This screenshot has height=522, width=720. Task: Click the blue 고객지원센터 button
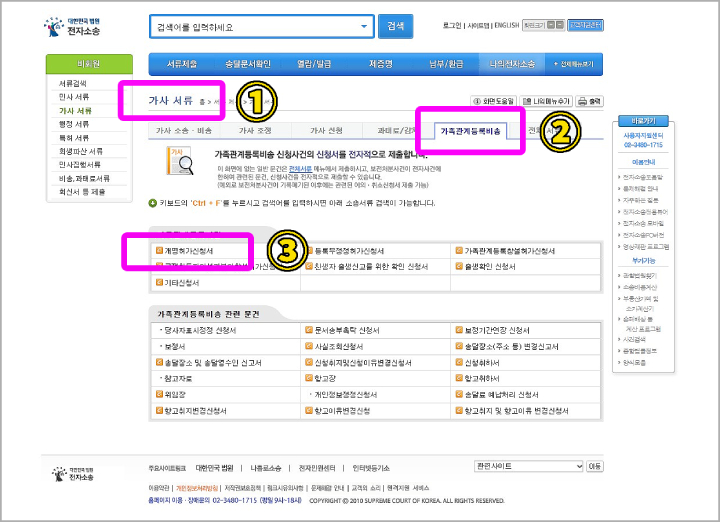tap(585, 25)
